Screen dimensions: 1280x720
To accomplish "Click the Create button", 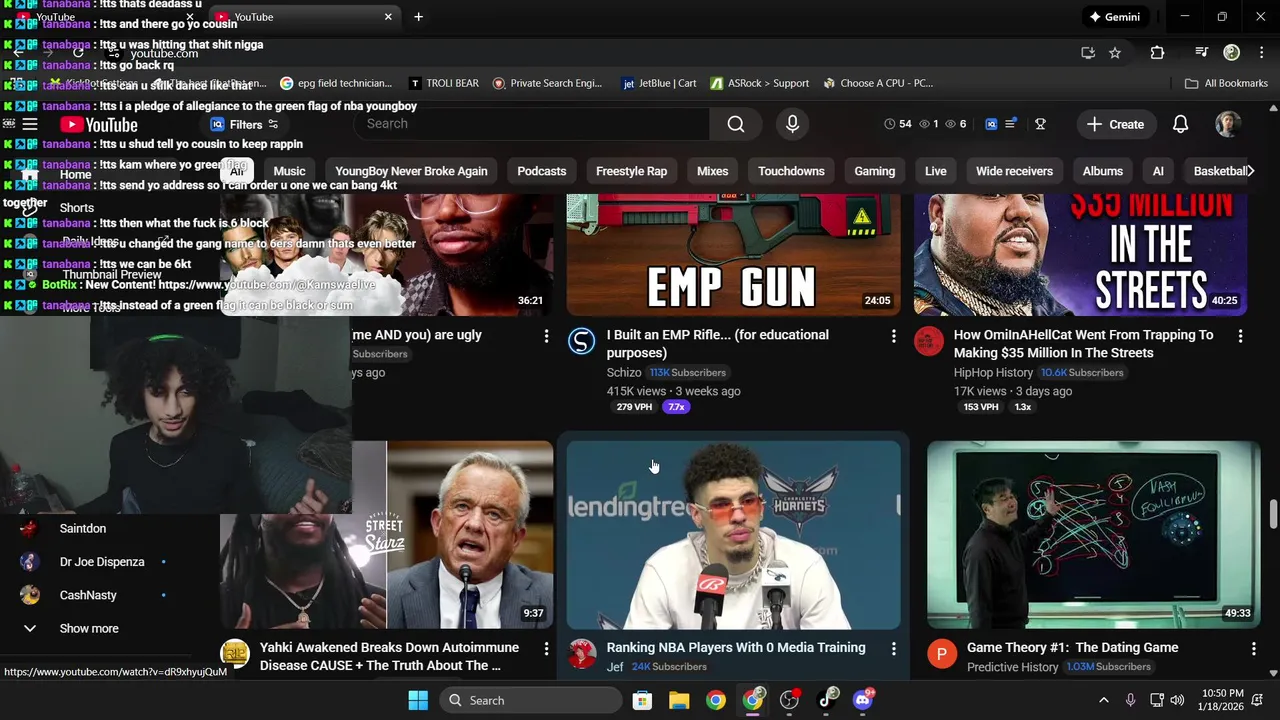I will (x=1115, y=124).
